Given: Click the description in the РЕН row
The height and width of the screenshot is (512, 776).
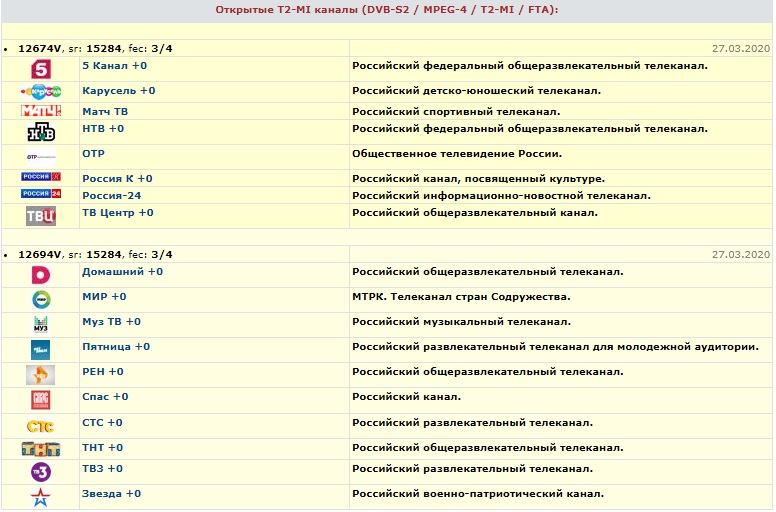Looking at the screenshot, I should click(x=487, y=372).
